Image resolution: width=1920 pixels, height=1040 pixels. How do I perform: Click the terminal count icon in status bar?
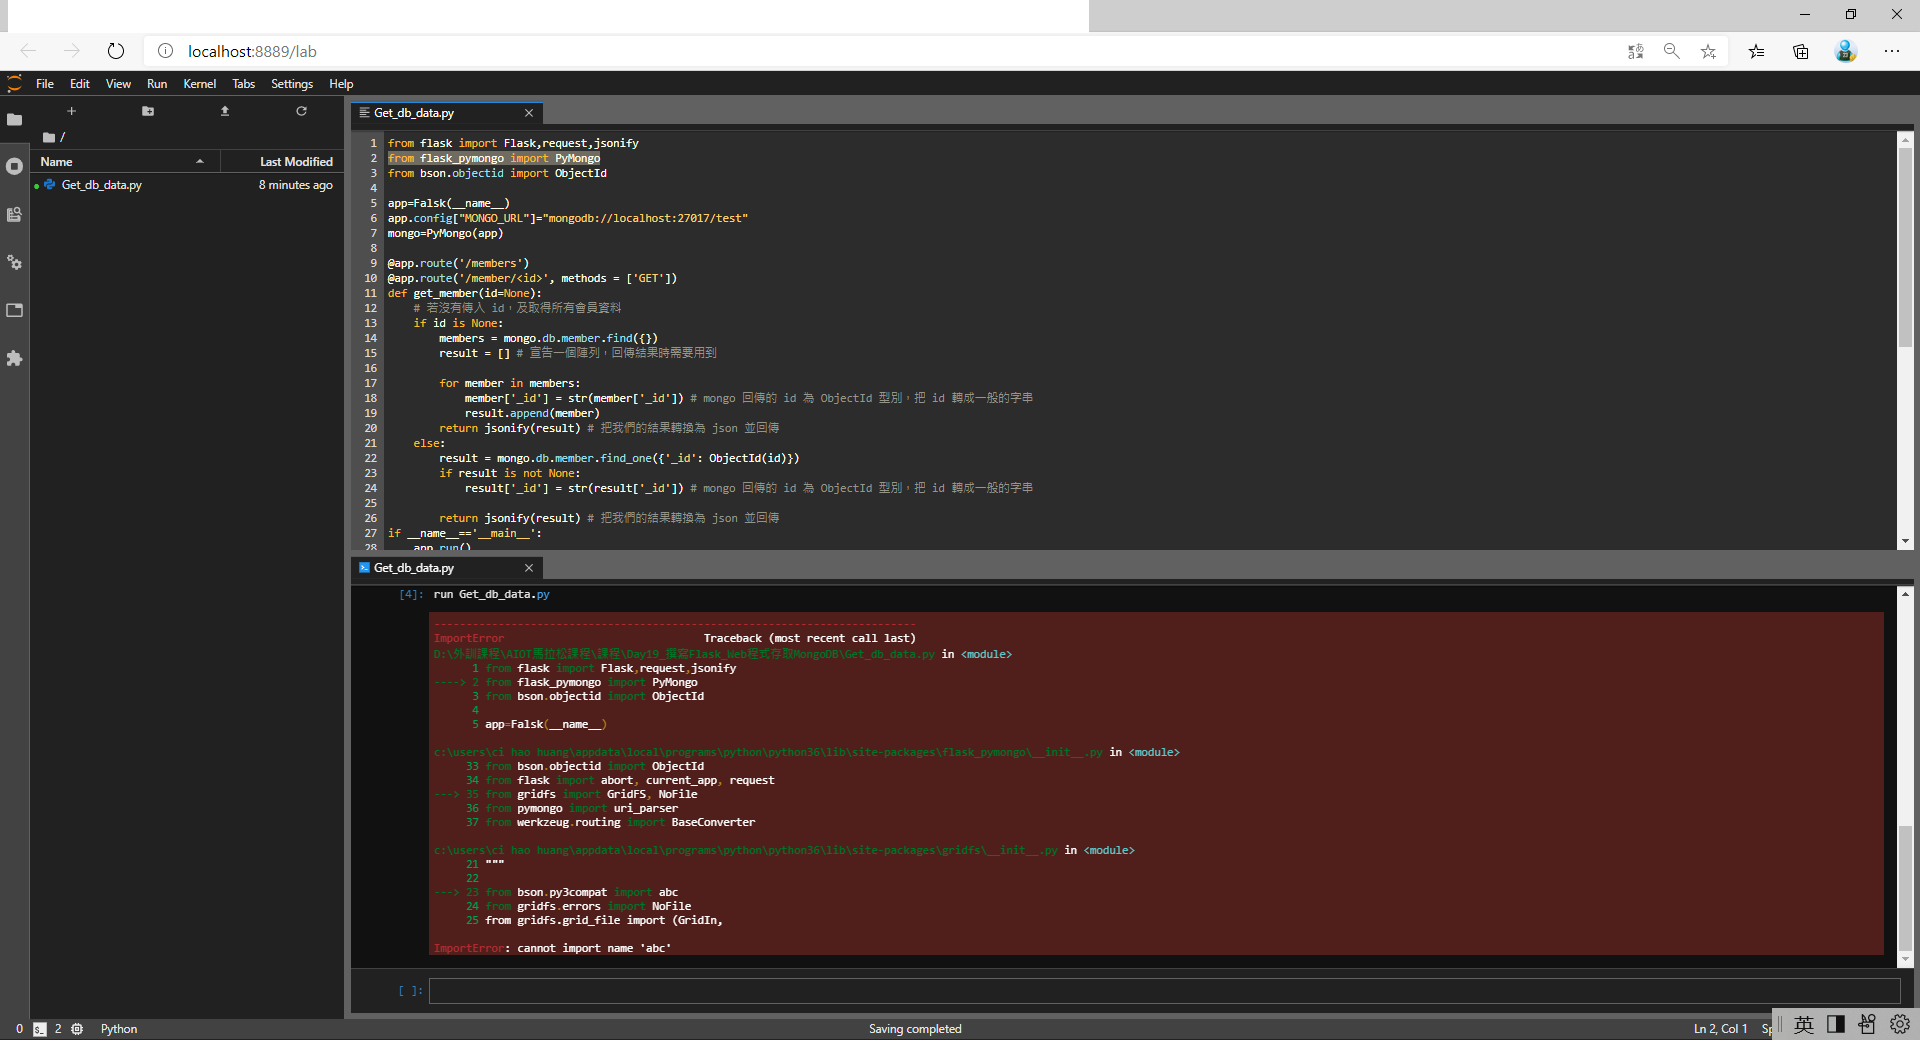[x=40, y=1029]
